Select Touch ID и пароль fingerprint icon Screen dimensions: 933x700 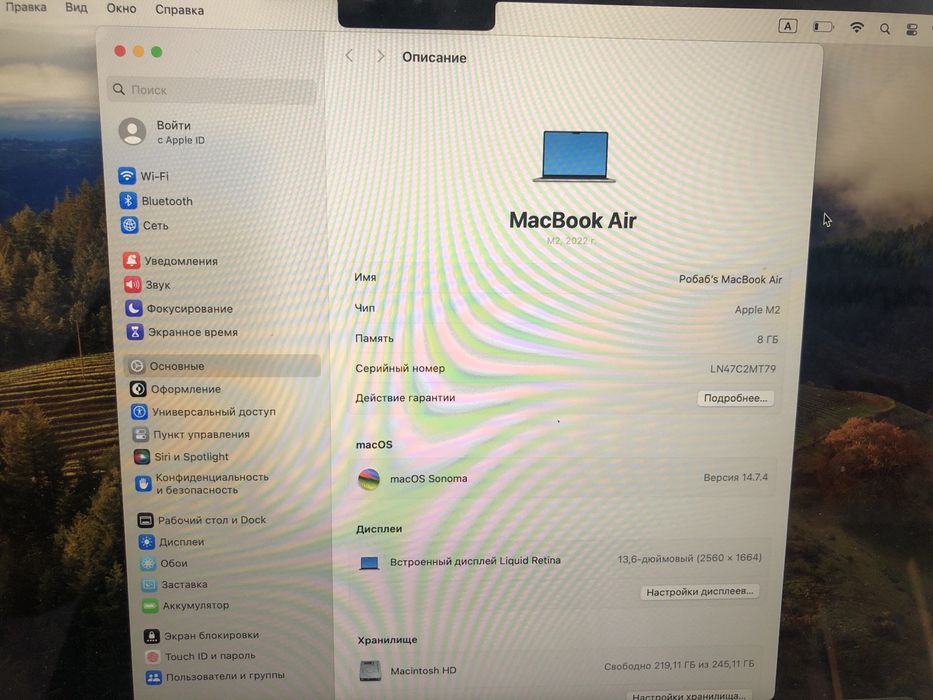153,657
